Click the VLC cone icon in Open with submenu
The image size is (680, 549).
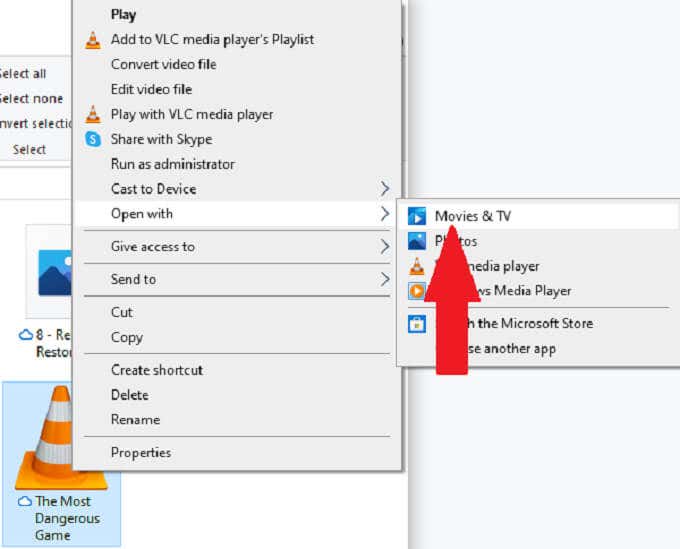coord(417,266)
